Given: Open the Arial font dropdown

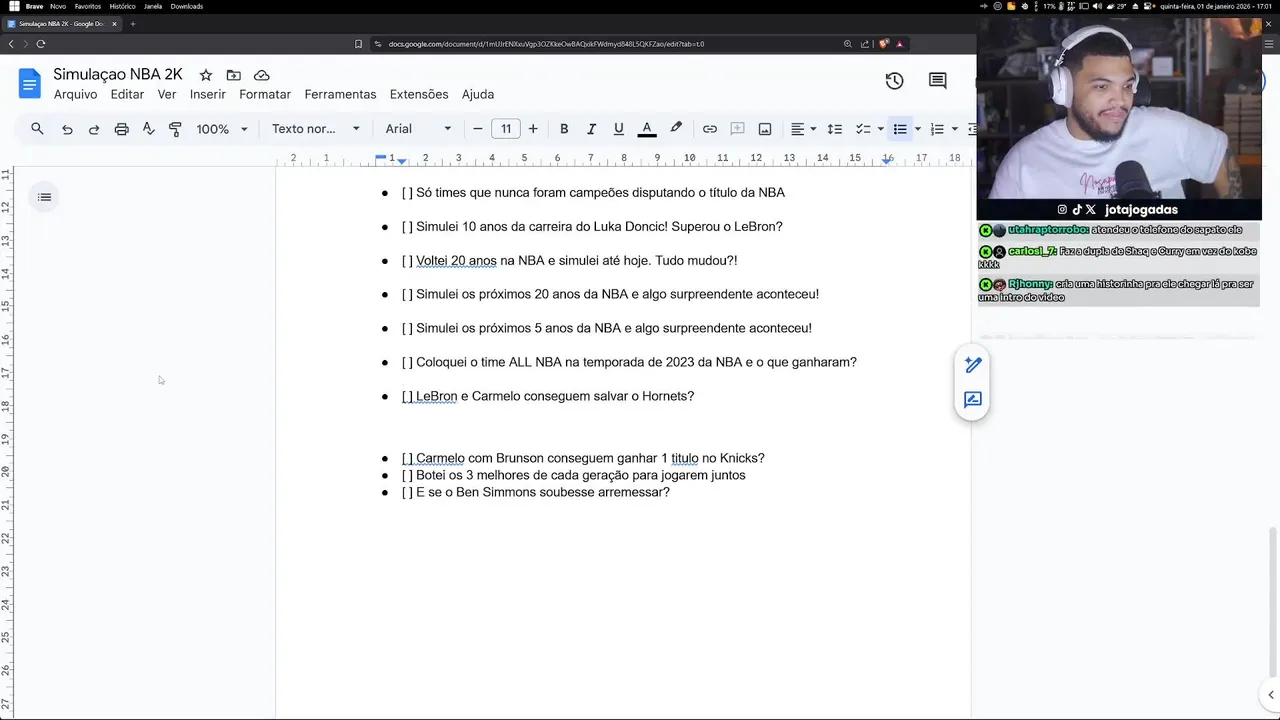Looking at the screenshot, I should click(419, 129).
